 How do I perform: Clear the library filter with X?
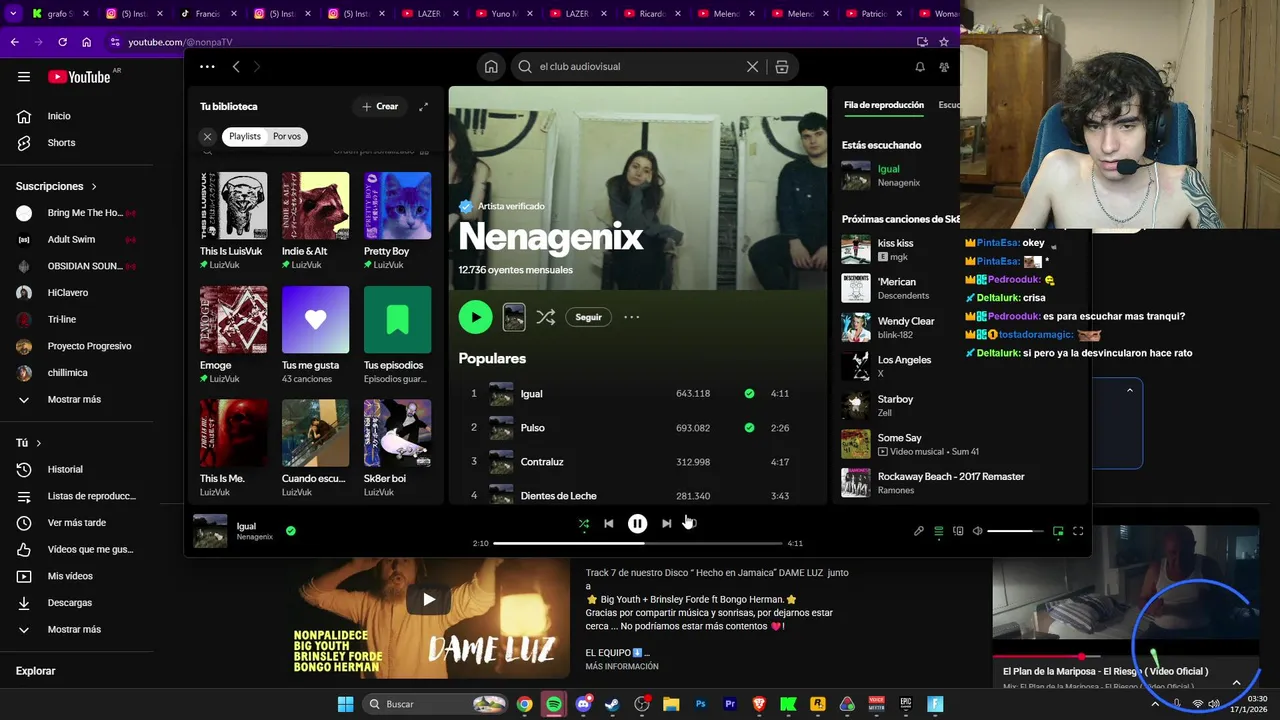[x=207, y=137]
